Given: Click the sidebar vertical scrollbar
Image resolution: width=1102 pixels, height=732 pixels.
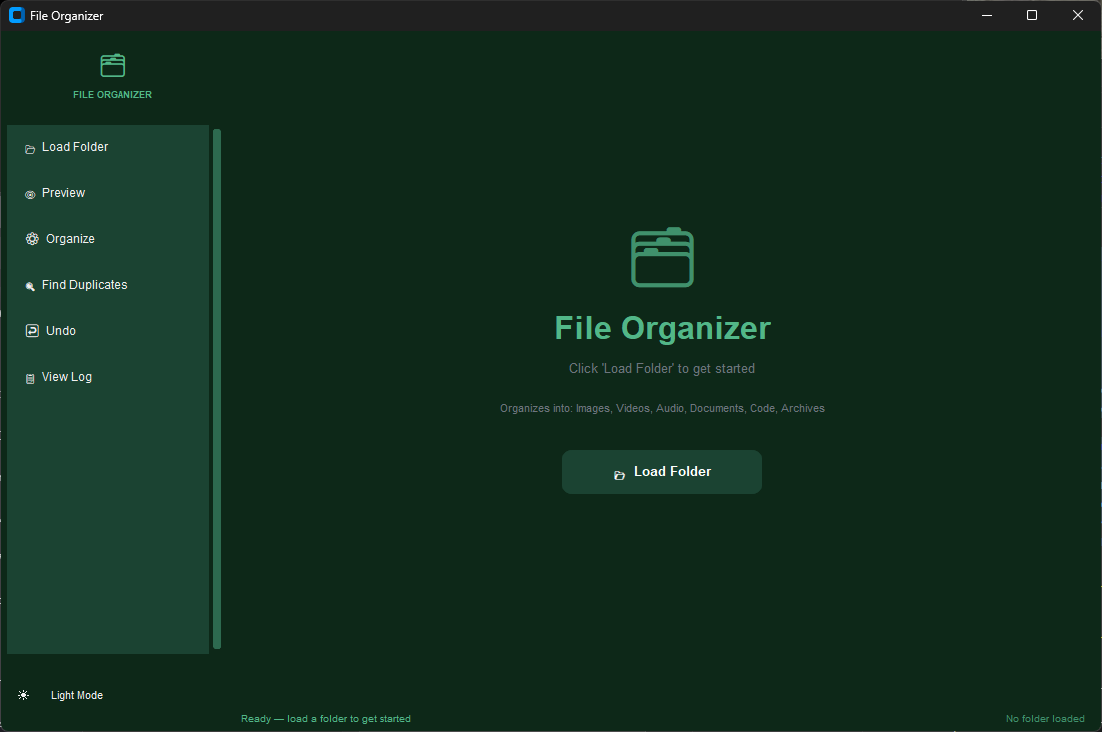Looking at the screenshot, I should (x=217, y=388).
